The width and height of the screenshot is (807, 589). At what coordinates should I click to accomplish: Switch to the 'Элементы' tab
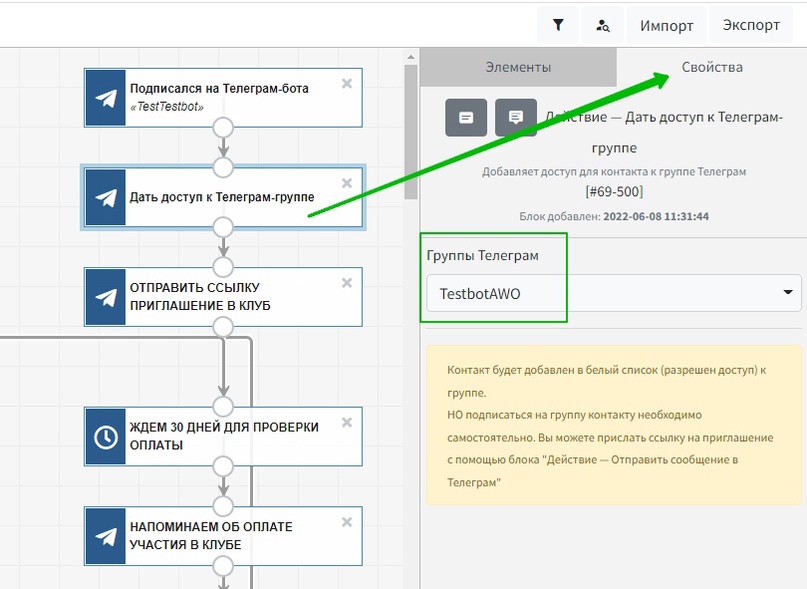tap(518, 67)
